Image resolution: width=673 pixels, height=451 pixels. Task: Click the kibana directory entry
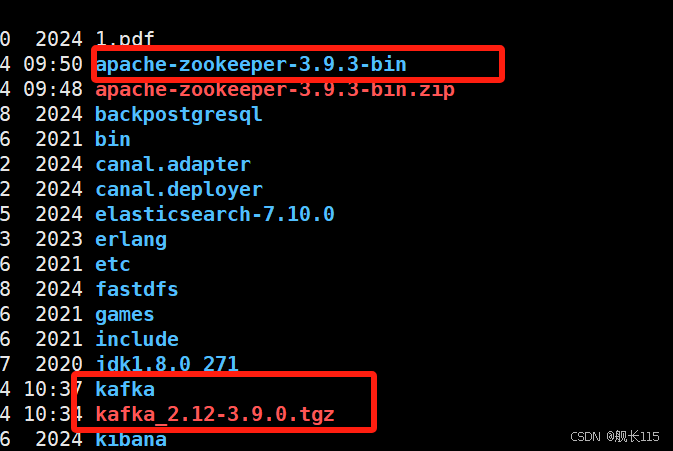point(131,439)
